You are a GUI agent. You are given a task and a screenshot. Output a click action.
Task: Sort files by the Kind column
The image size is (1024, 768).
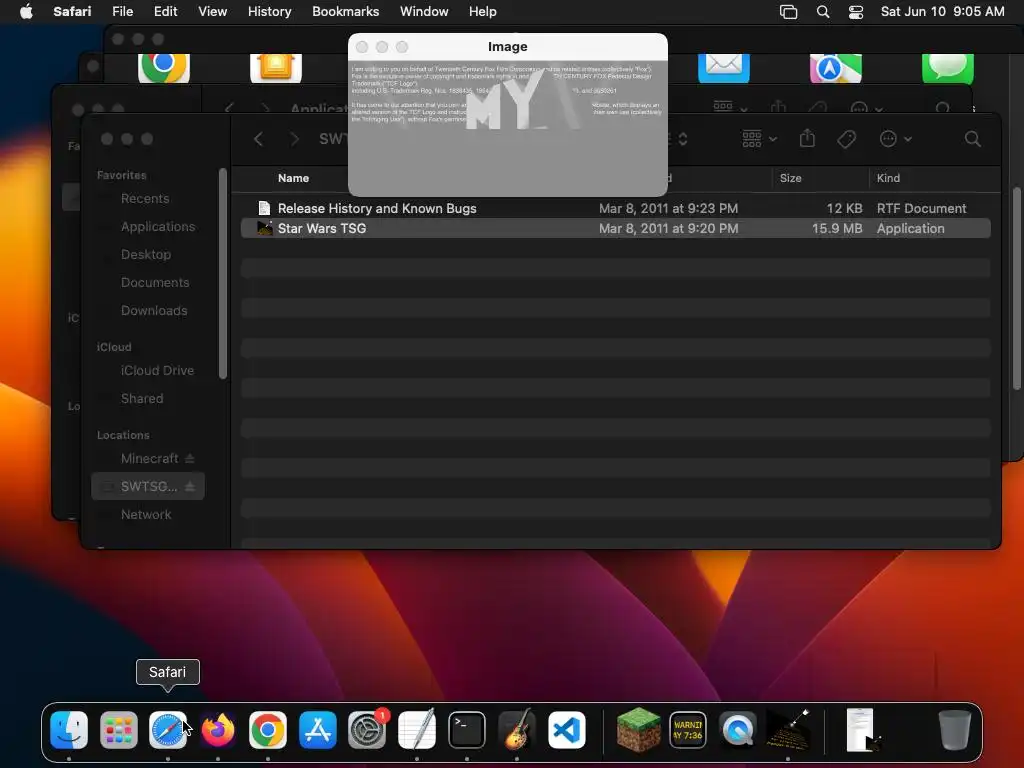pos(888,178)
